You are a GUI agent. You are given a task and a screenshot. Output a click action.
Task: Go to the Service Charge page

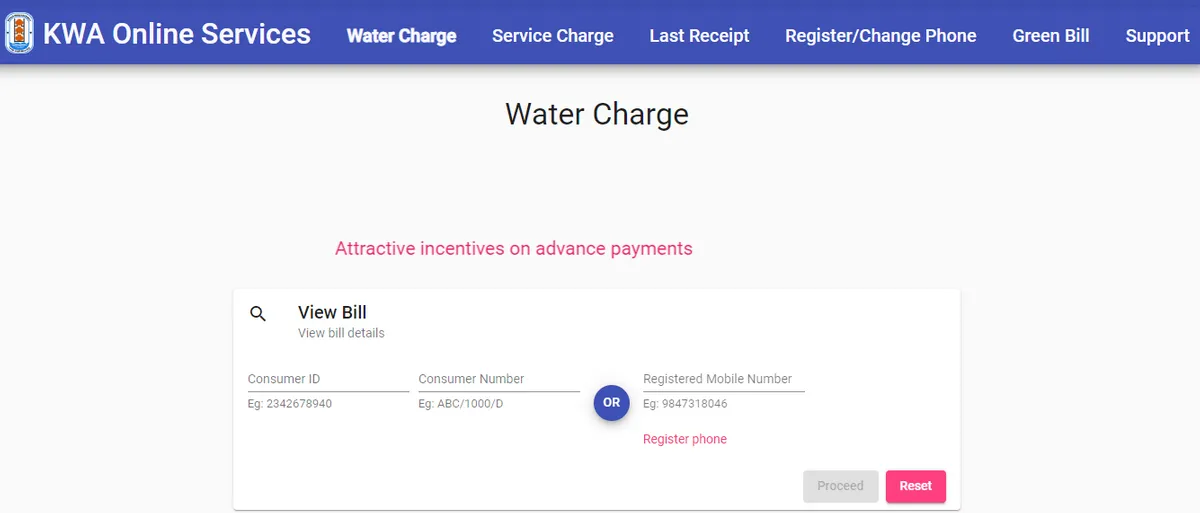[553, 36]
